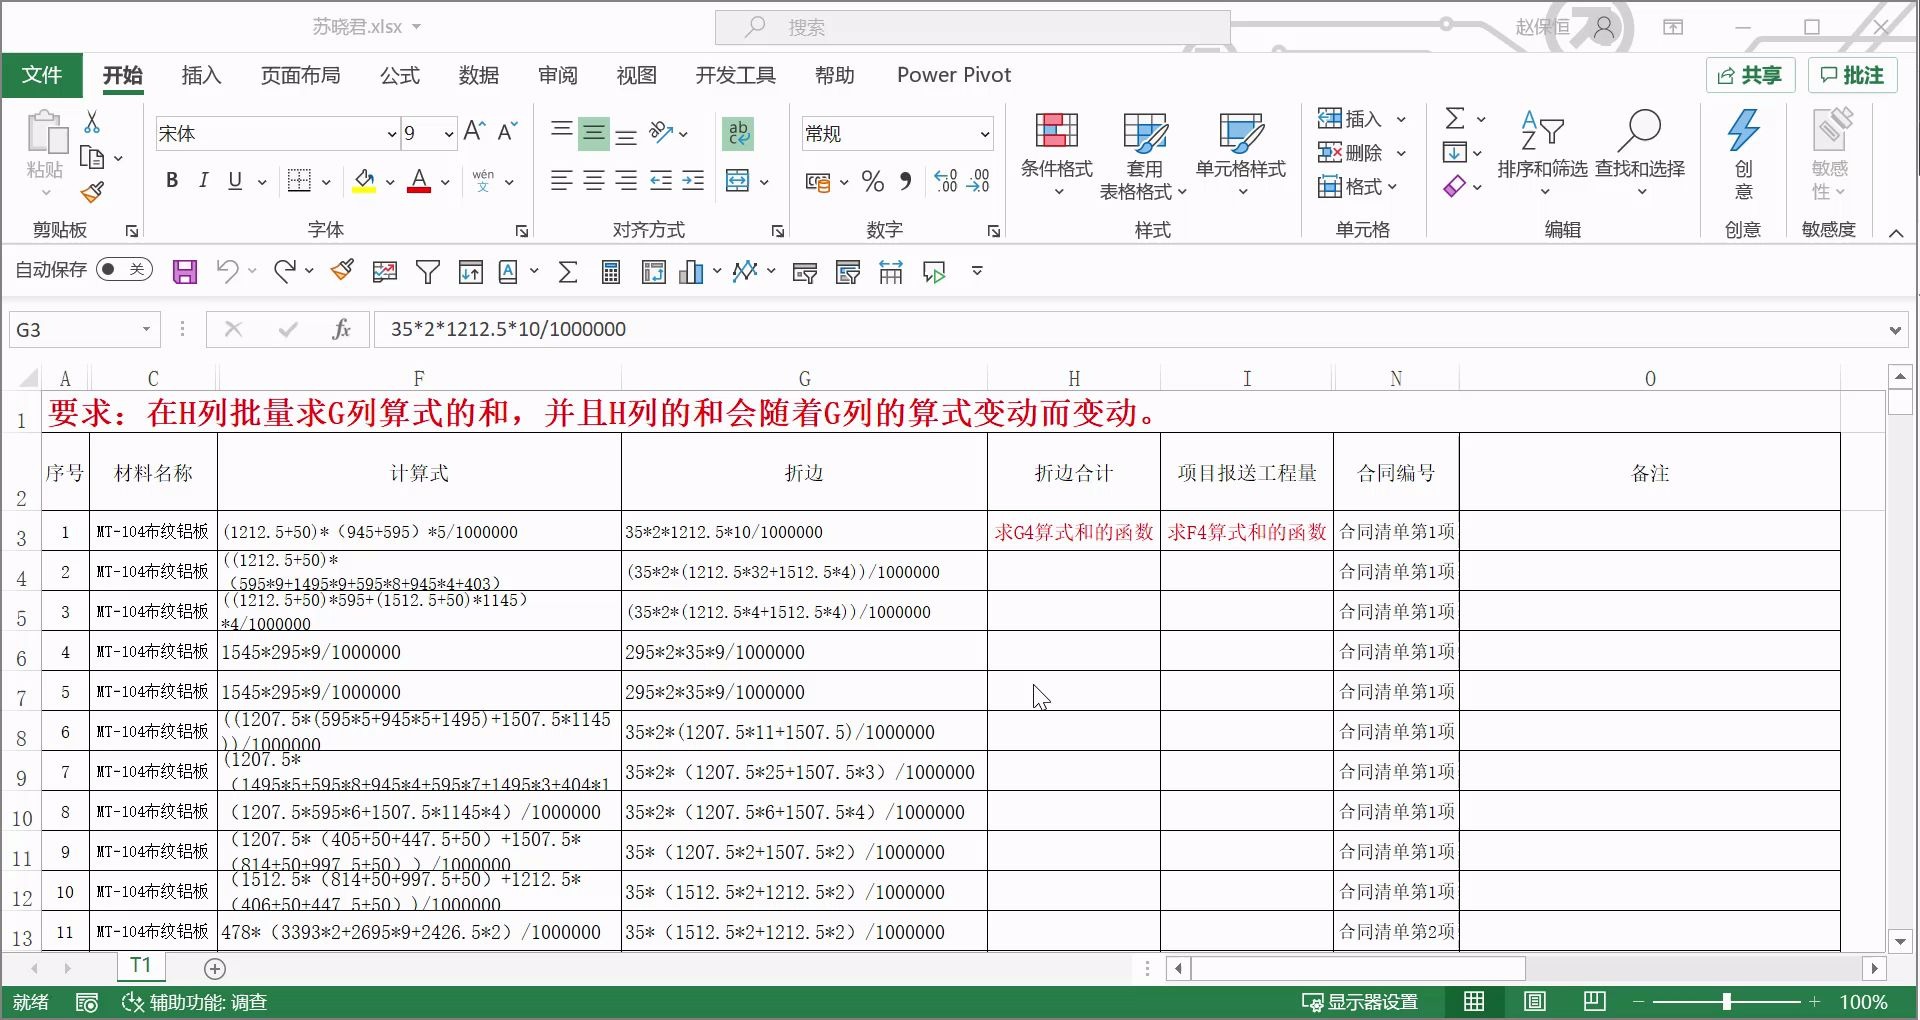Viewport: 1920px width, 1020px height.
Task: Switch to Page Break Preview in status bar
Action: pos(1595,1001)
